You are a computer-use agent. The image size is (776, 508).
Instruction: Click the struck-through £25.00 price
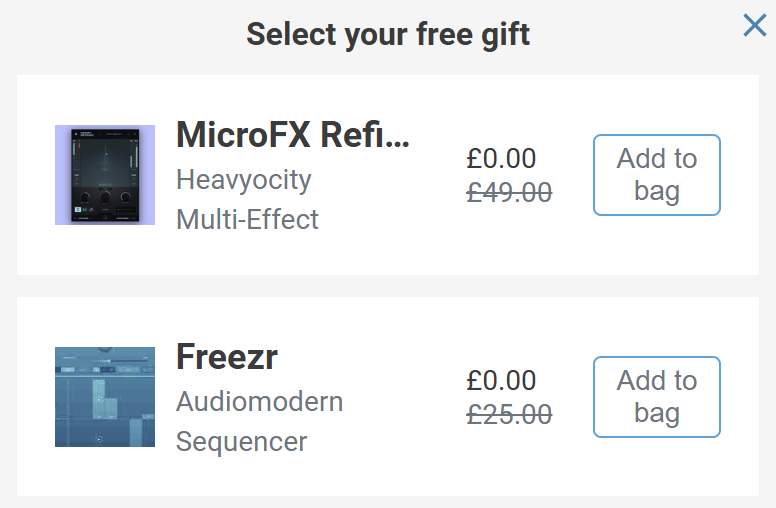[509, 413]
